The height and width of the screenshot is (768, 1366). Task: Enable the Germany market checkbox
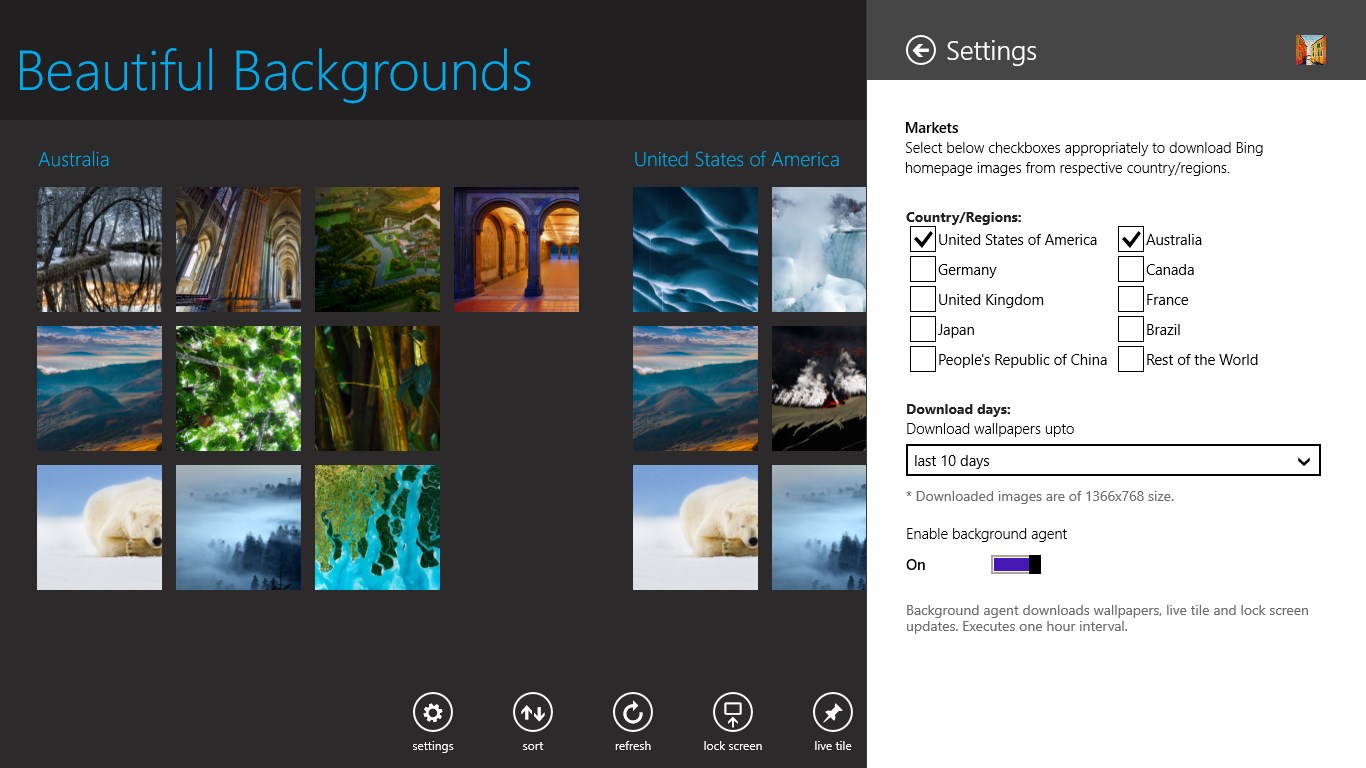(922, 269)
